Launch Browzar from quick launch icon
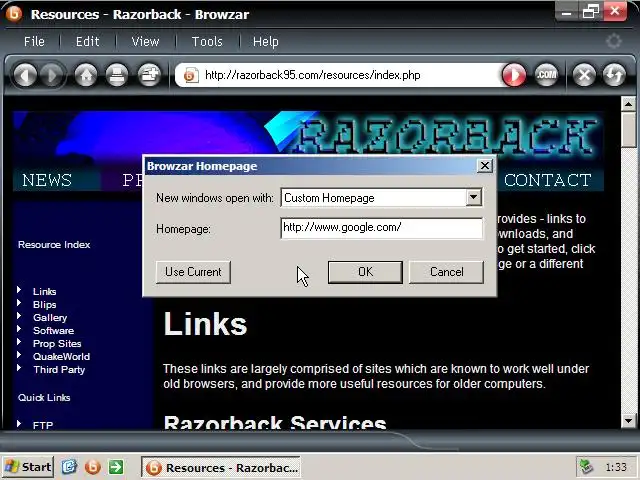Image resolution: width=640 pixels, height=480 pixels. [93, 467]
